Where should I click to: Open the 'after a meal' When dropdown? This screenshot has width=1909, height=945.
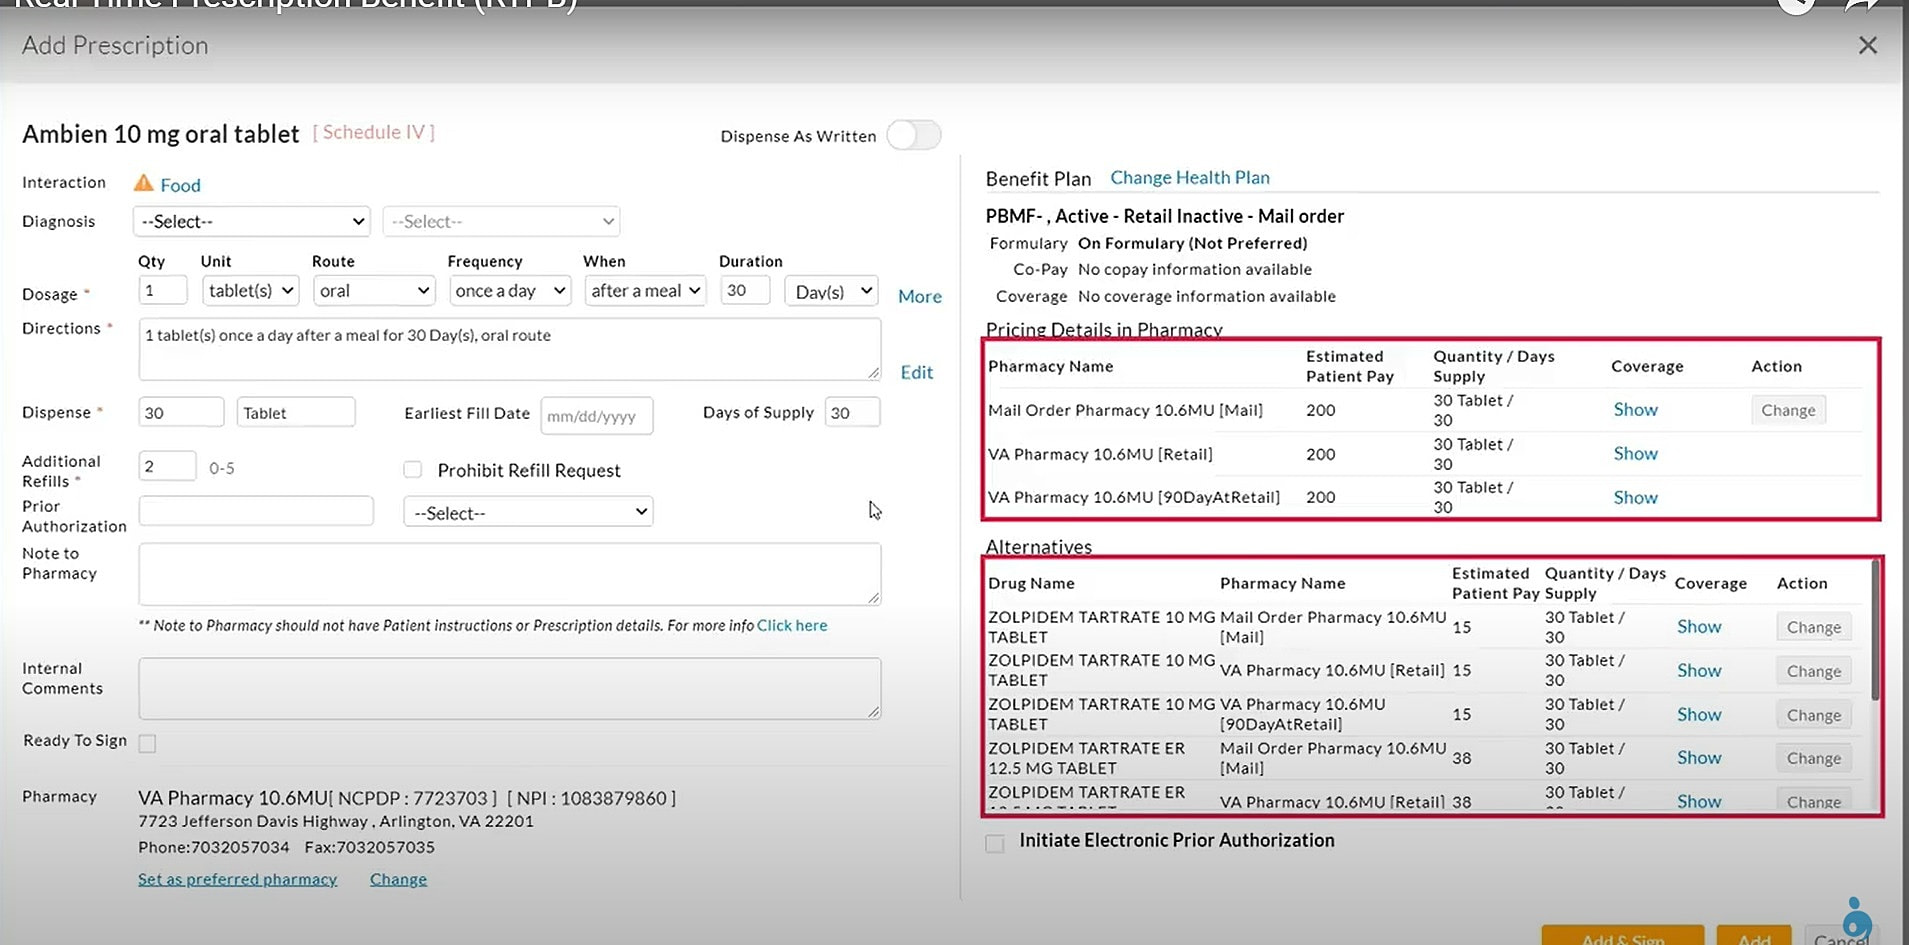point(645,291)
